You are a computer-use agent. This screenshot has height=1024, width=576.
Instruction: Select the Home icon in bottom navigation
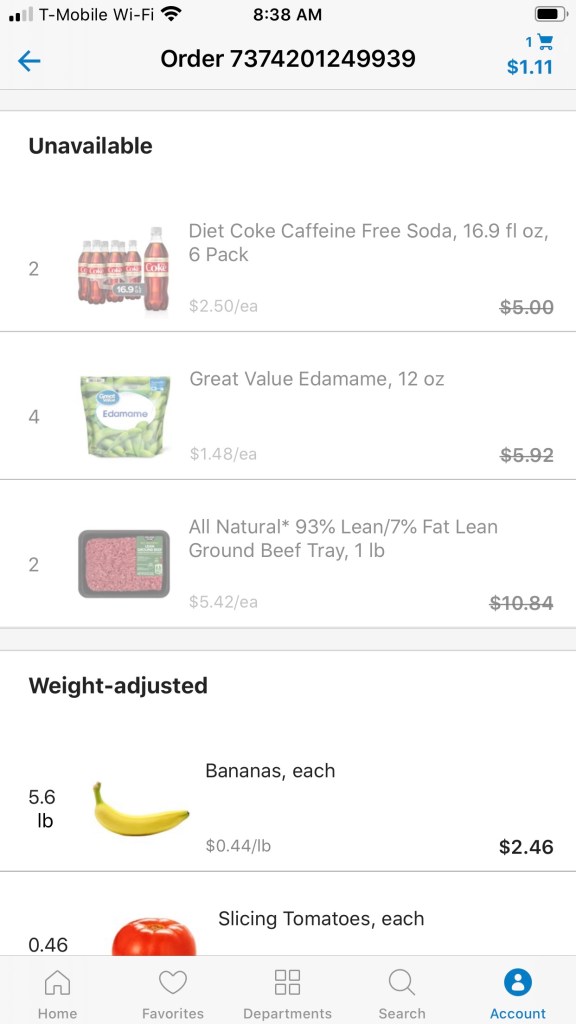[x=57, y=985]
